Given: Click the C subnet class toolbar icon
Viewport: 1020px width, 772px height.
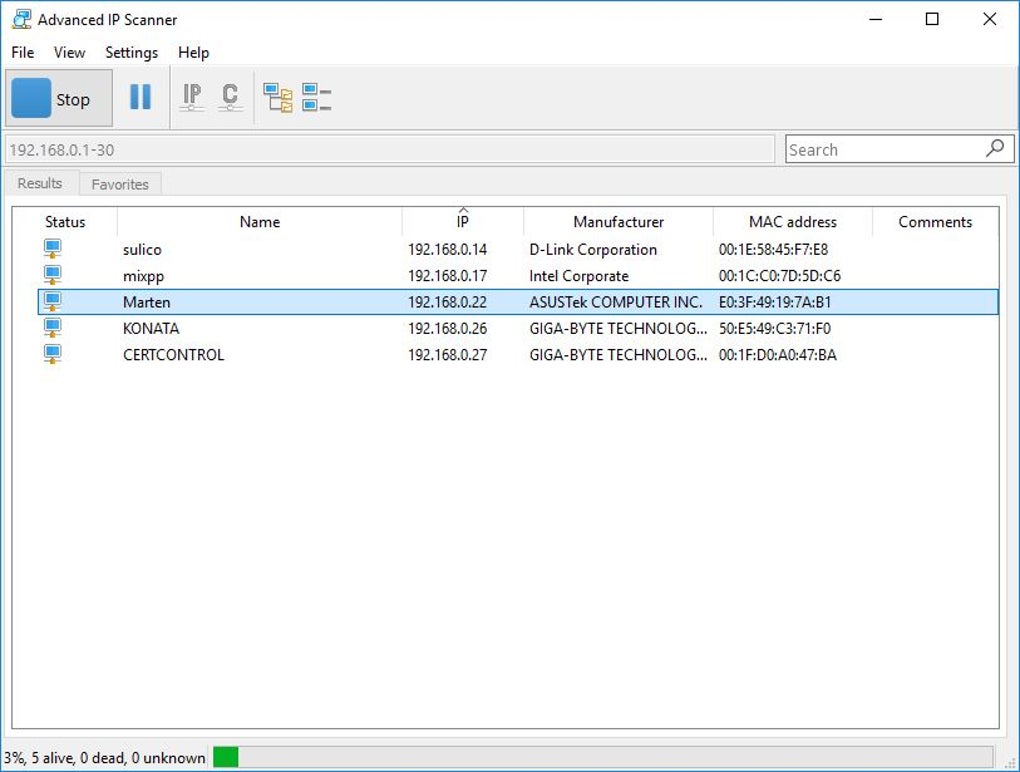Looking at the screenshot, I should (230, 97).
